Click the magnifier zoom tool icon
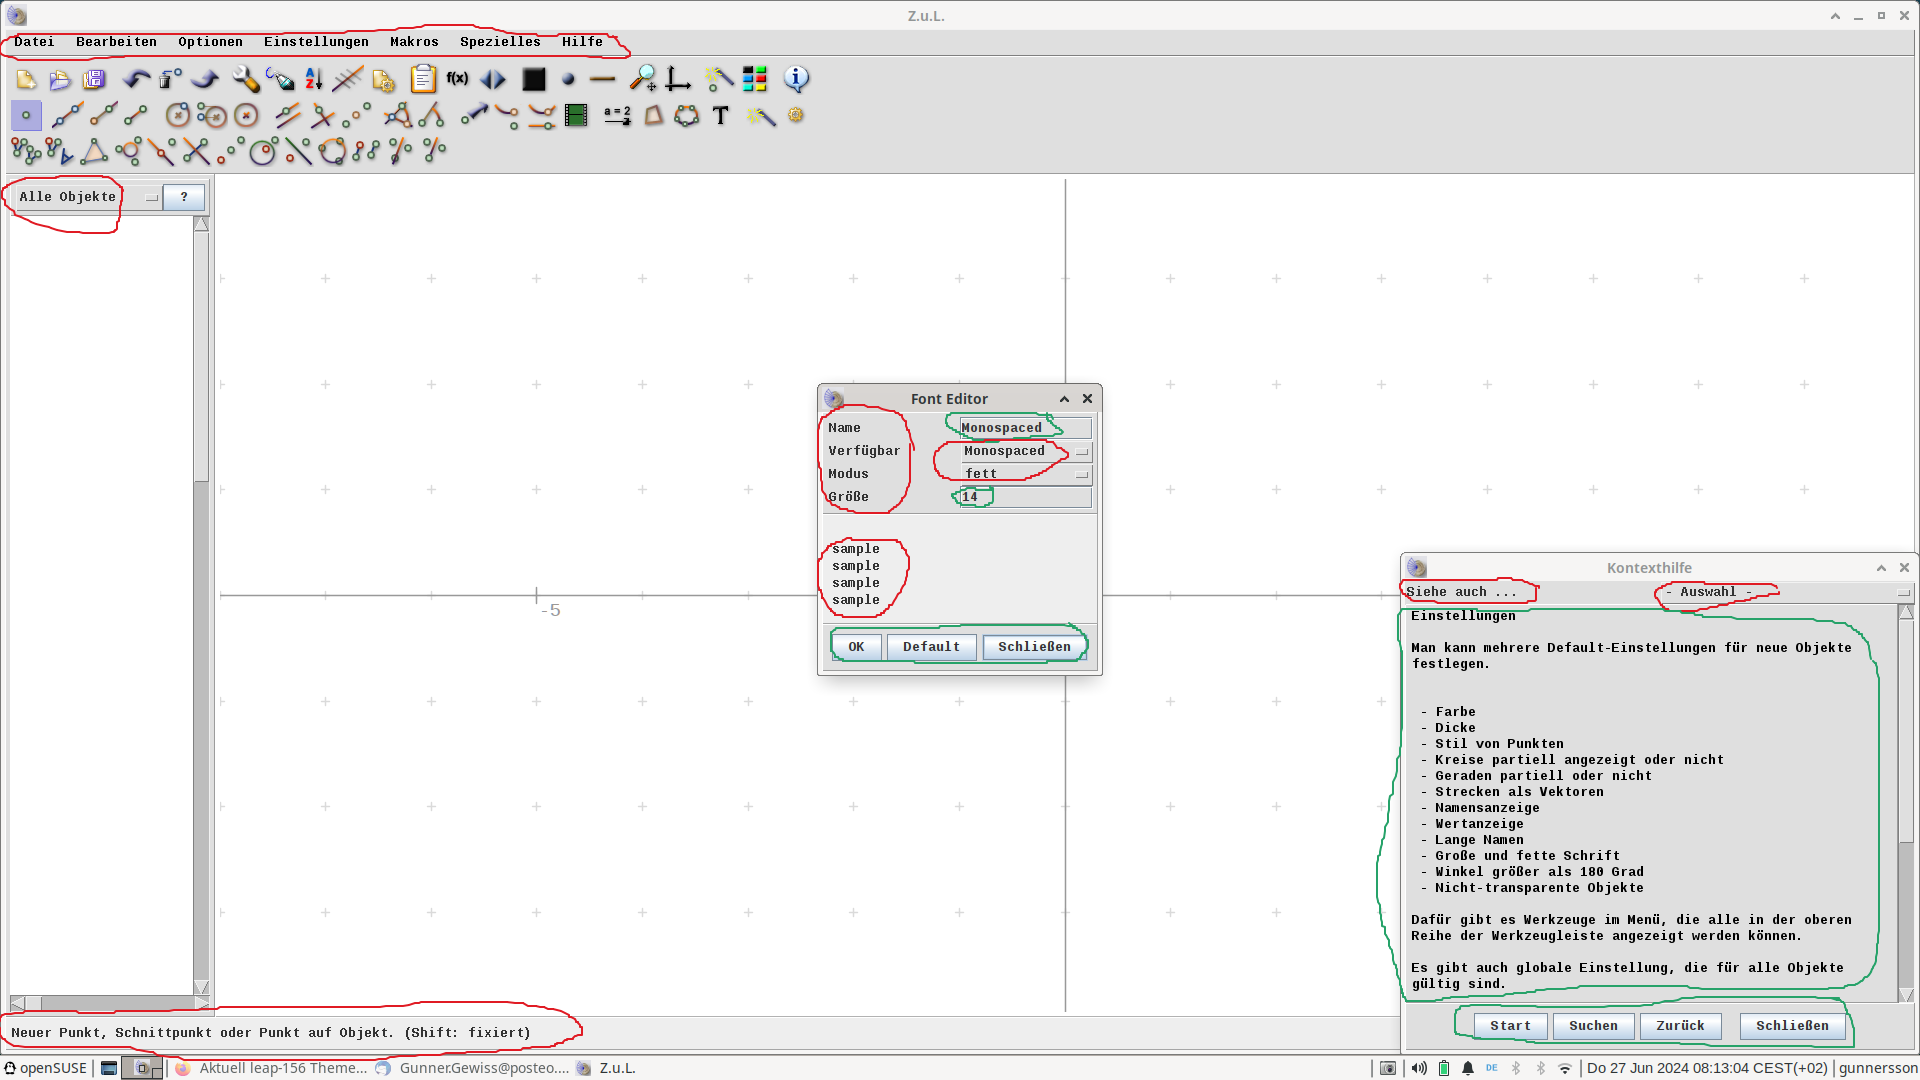The width and height of the screenshot is (1920, 1080). point(642,79)
